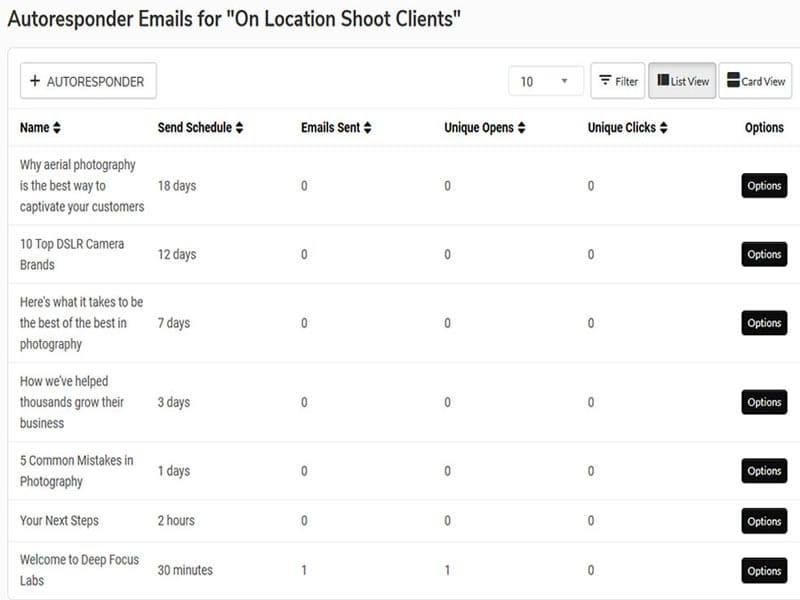Open the Filter button
The image size is (800, 600).
617,81
